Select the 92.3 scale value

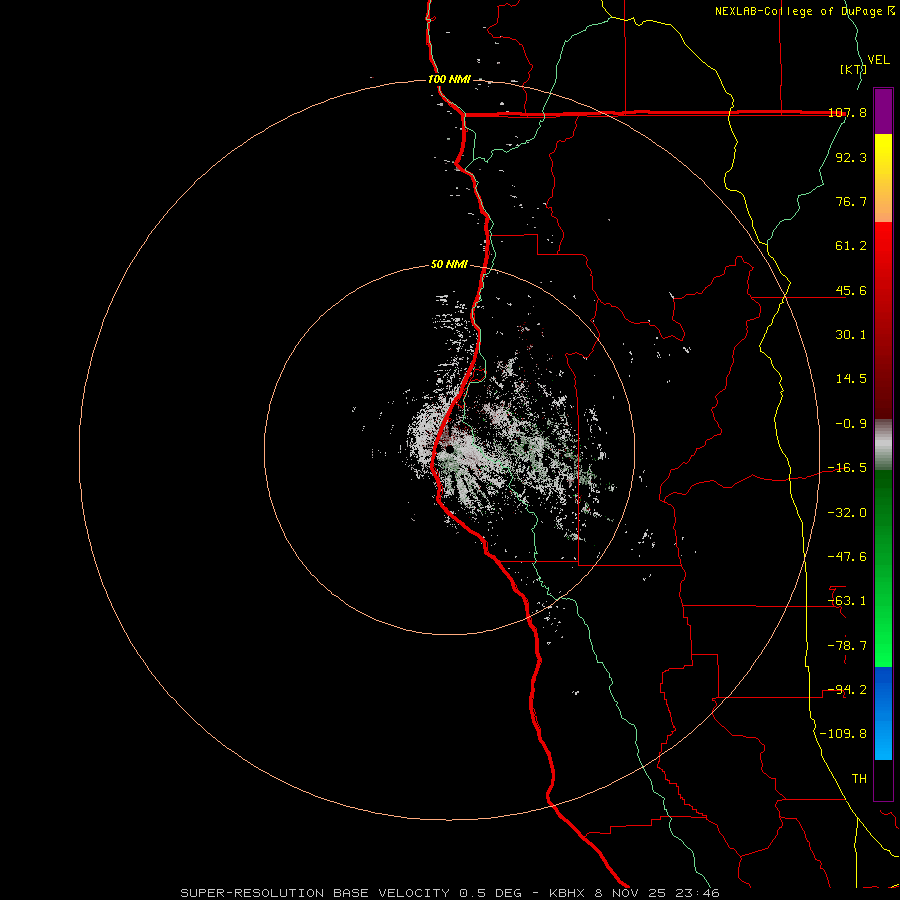click(851, 157)
